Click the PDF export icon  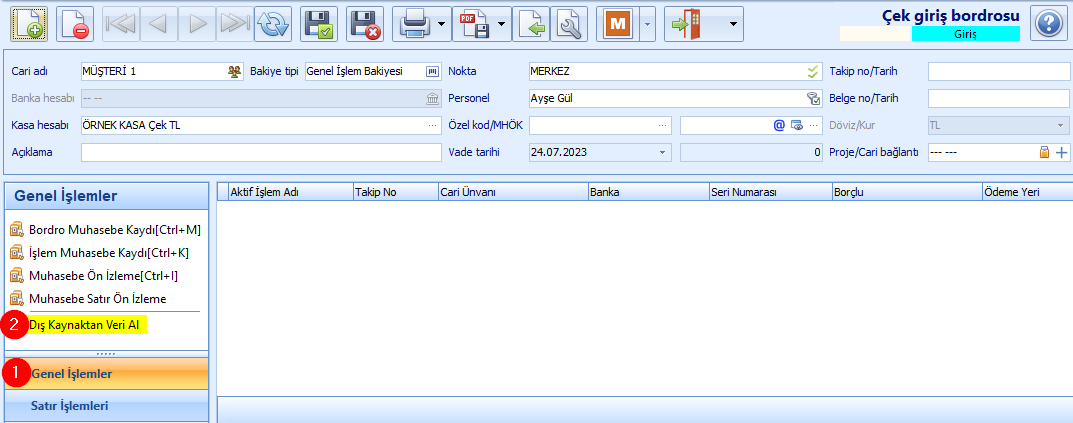point(474,24)
